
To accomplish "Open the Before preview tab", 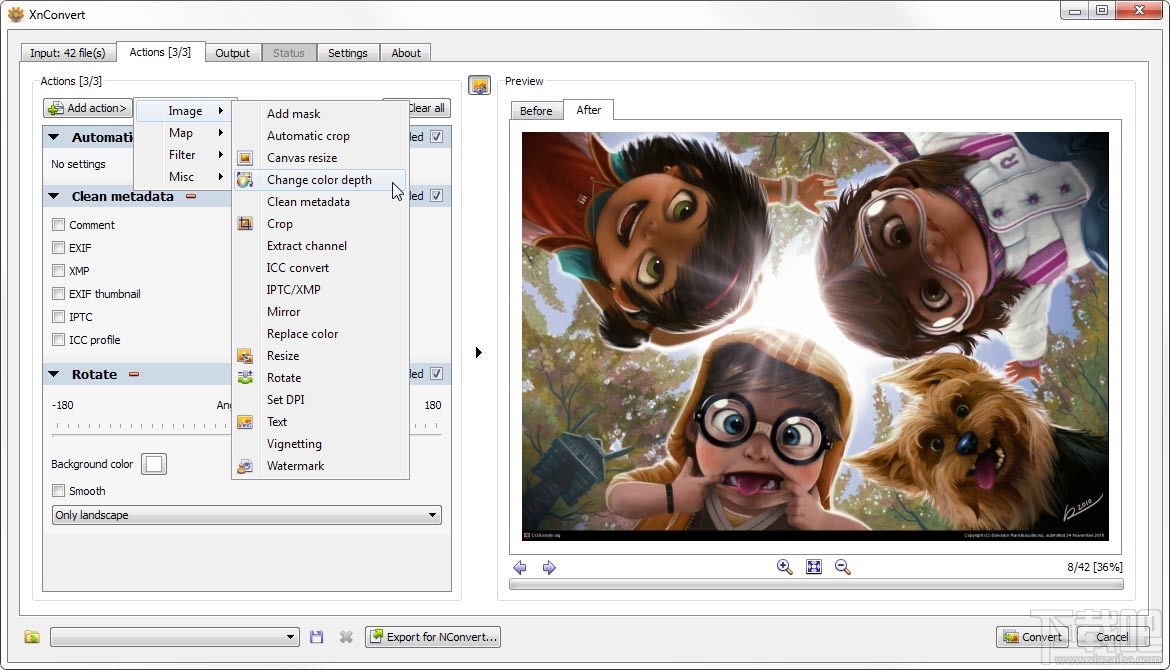I will [537, 110].
